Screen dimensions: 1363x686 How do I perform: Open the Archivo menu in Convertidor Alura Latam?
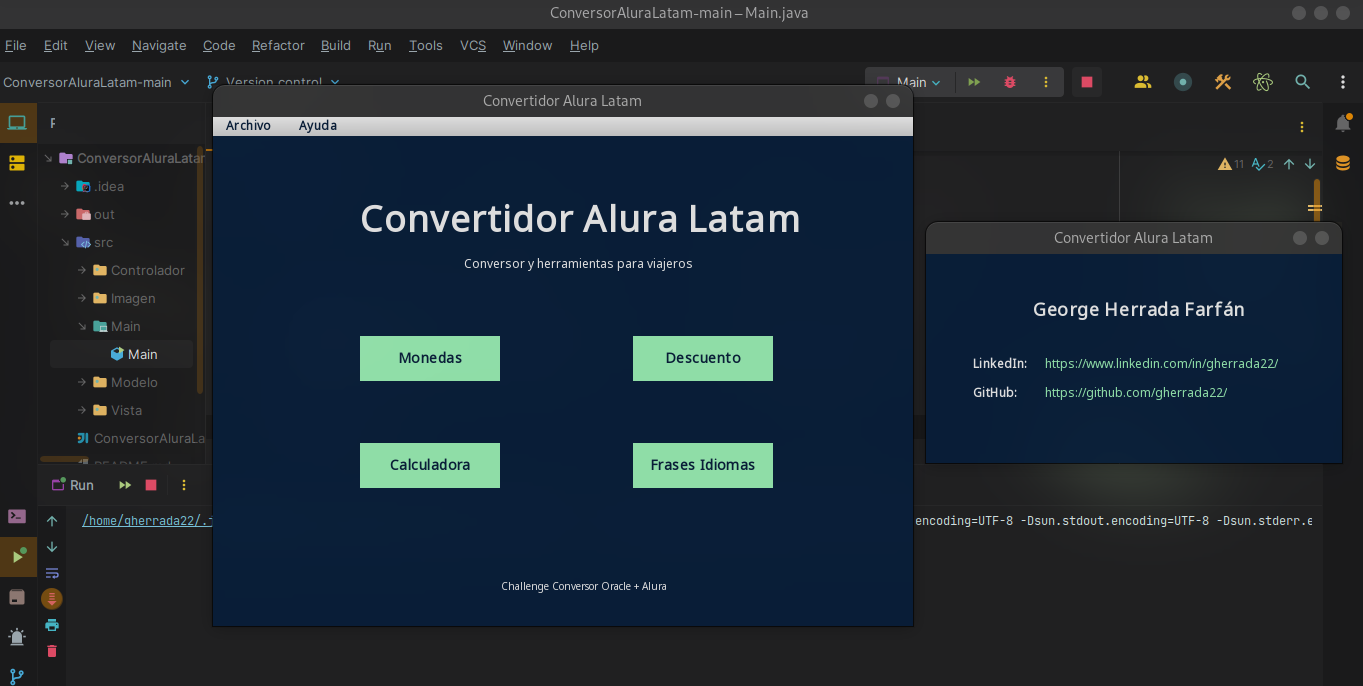(248, 125)
